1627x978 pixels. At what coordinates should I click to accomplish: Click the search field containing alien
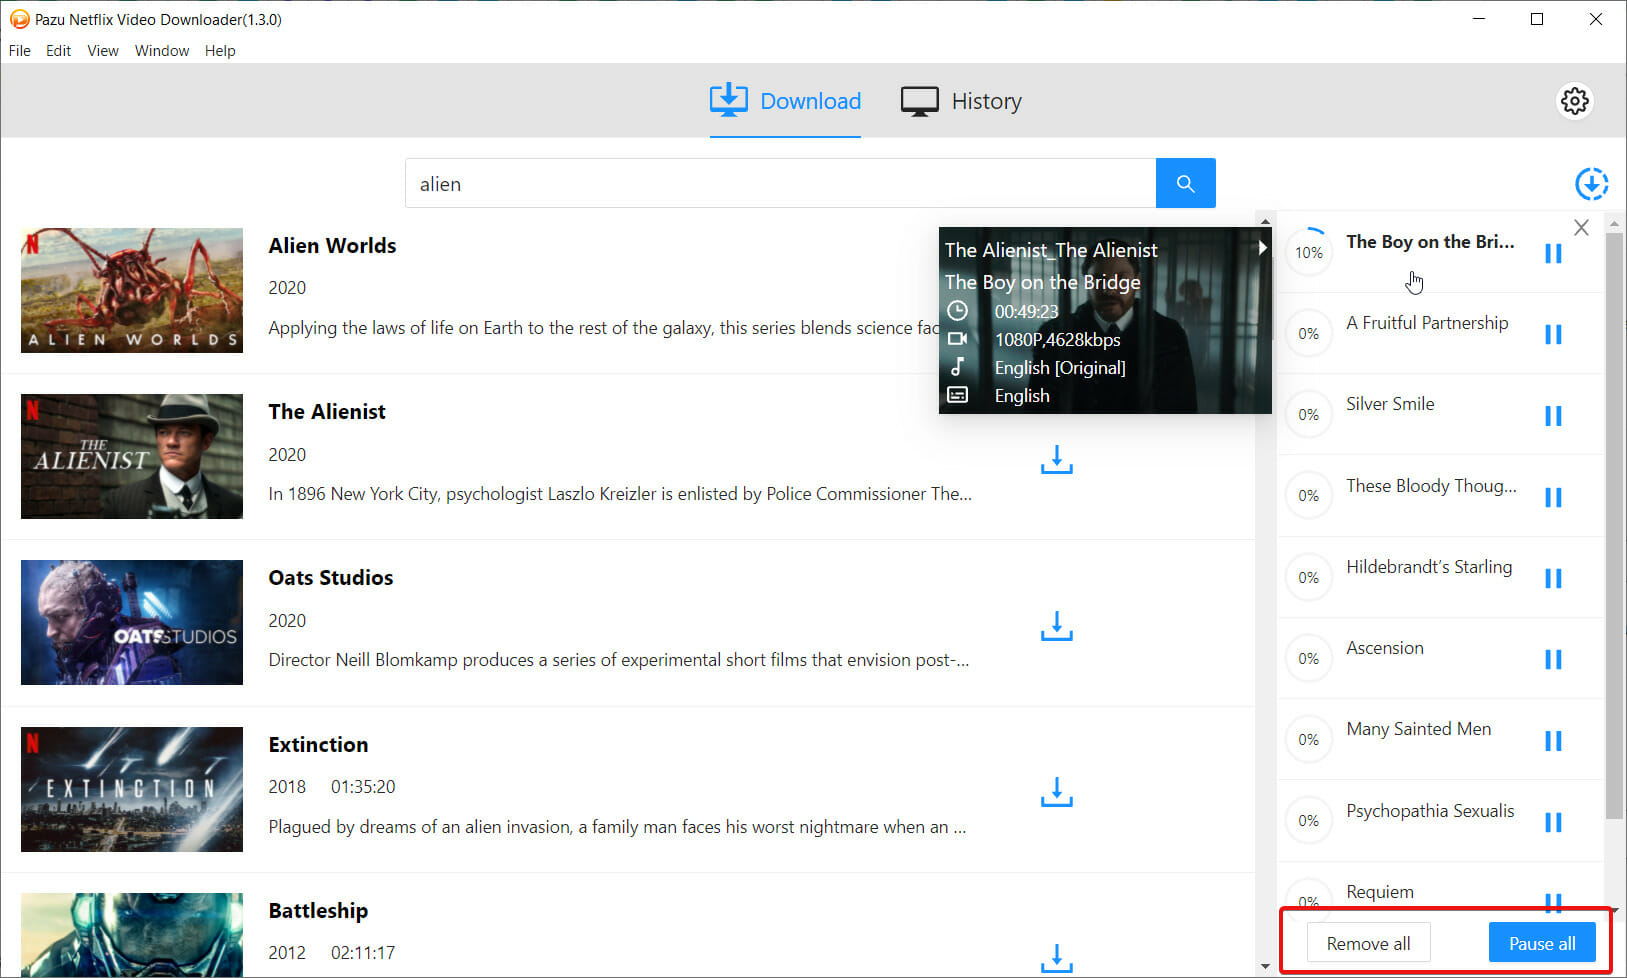click(x=780, y=183)
